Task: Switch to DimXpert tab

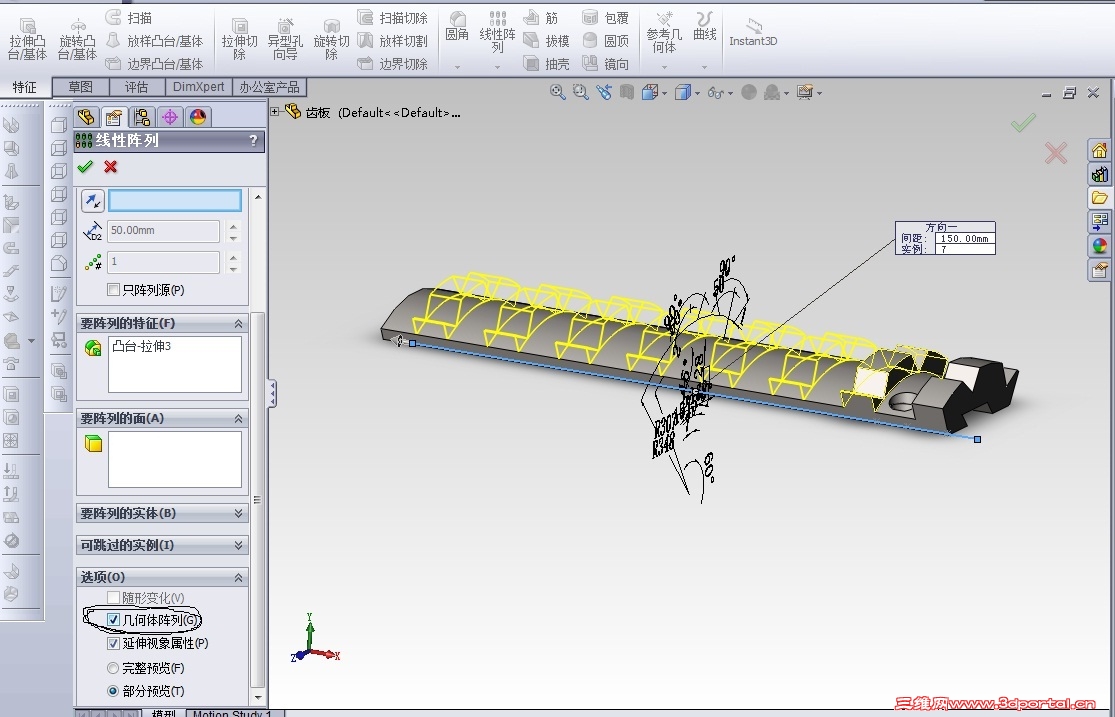Action: click(x=198, y=87)
